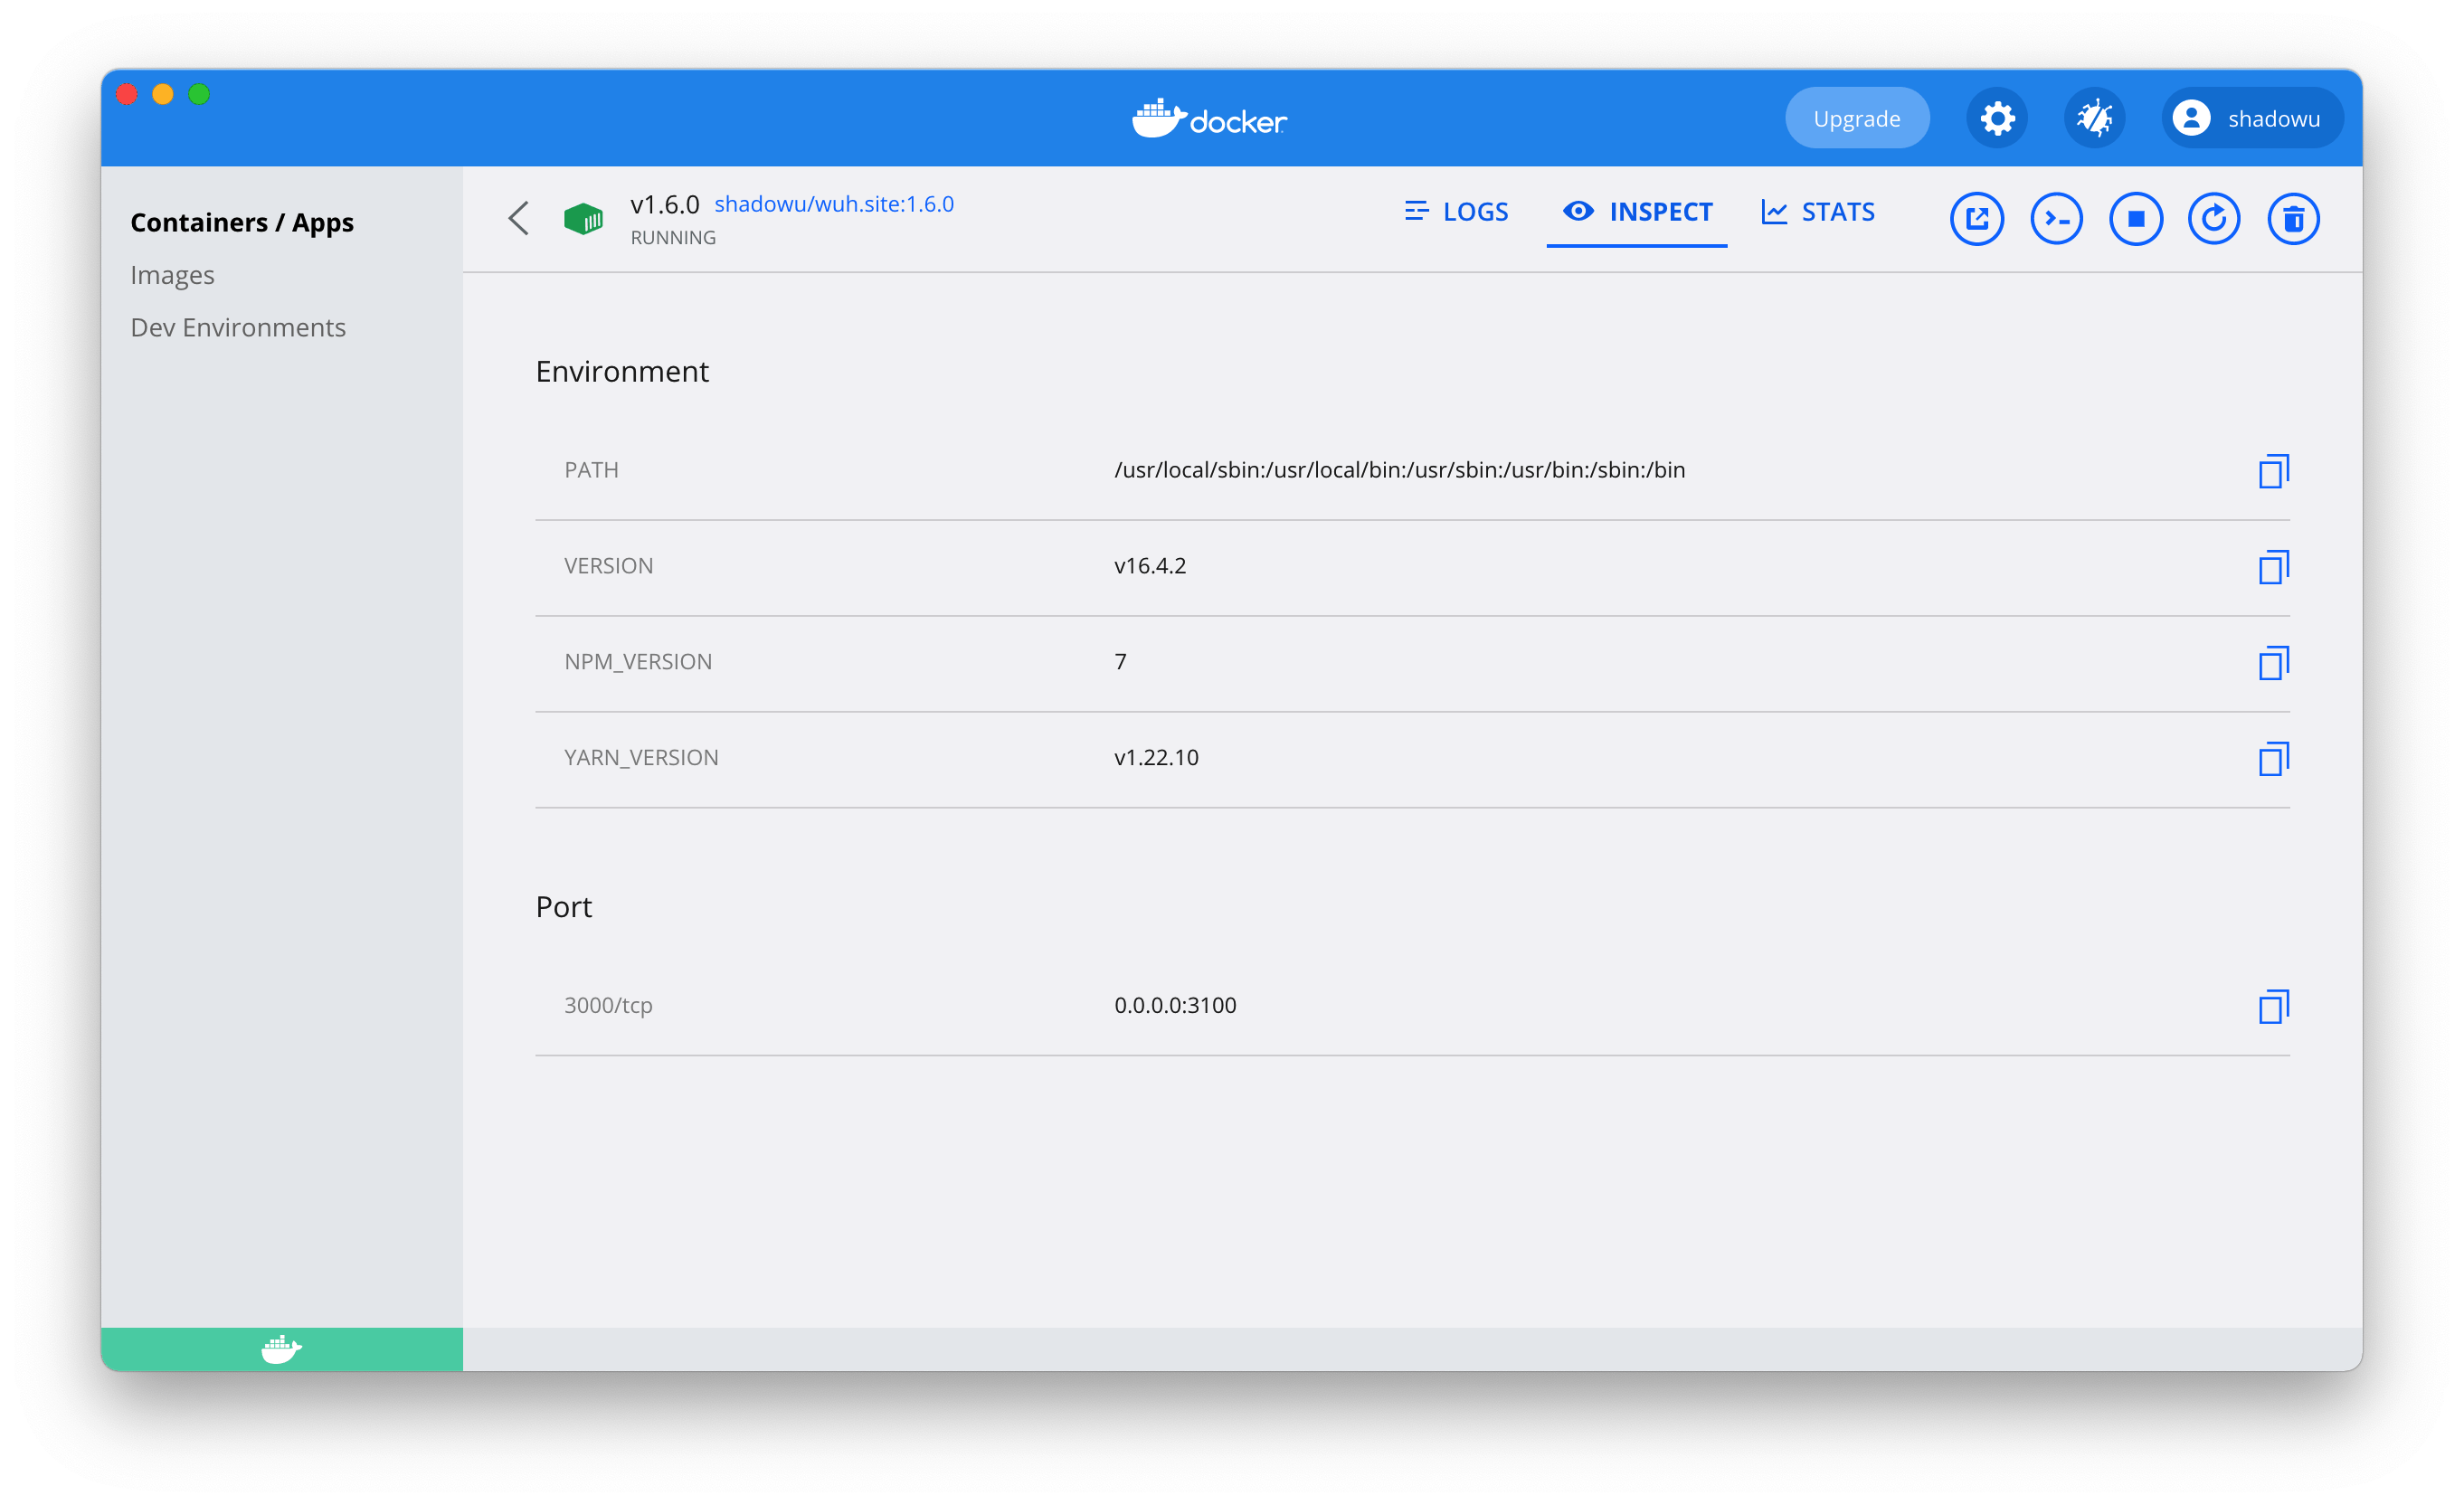Image resolution: width=2464 pixels, height=1505 pixels.
Task: Copy the YARN_VERSION value
Action: pyautogui.click(x=2273, y=758)
